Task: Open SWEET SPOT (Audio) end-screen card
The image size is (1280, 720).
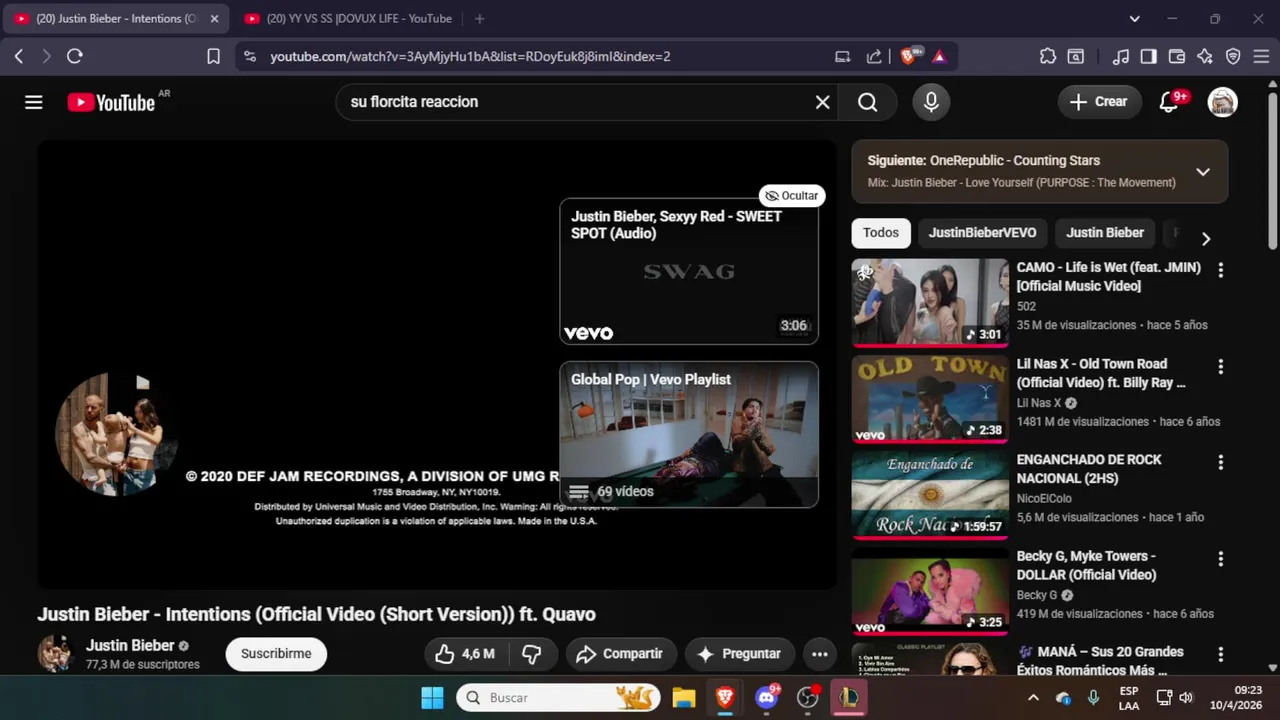Action: pyautogui.click(x=689, y=271)
